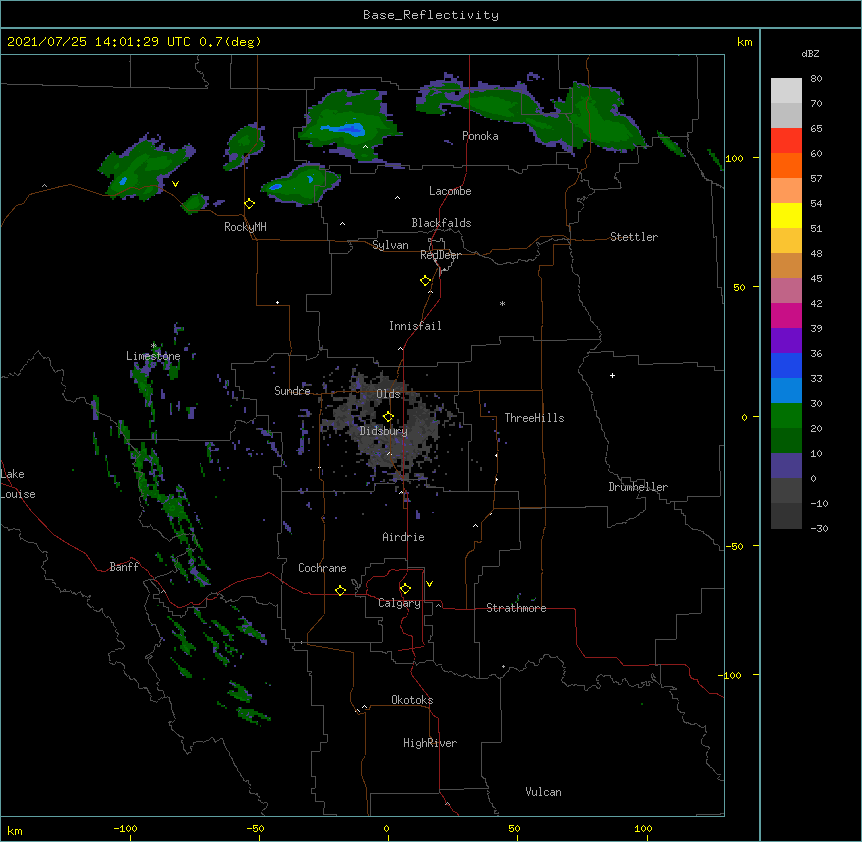Click the Ponoka city label

click(480, 136)
